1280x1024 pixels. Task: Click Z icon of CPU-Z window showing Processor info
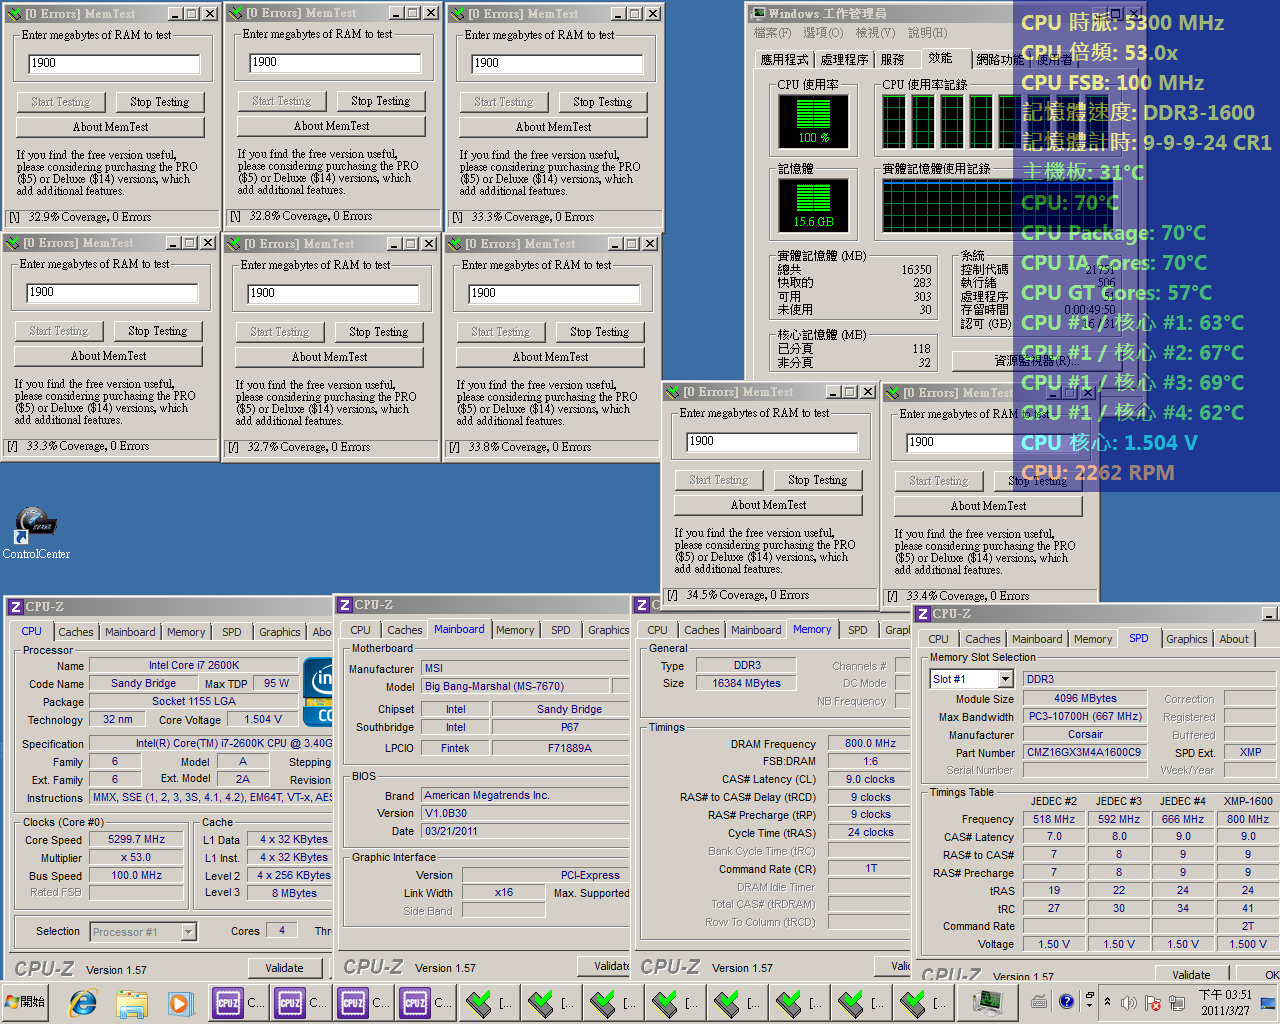(15, 607)
